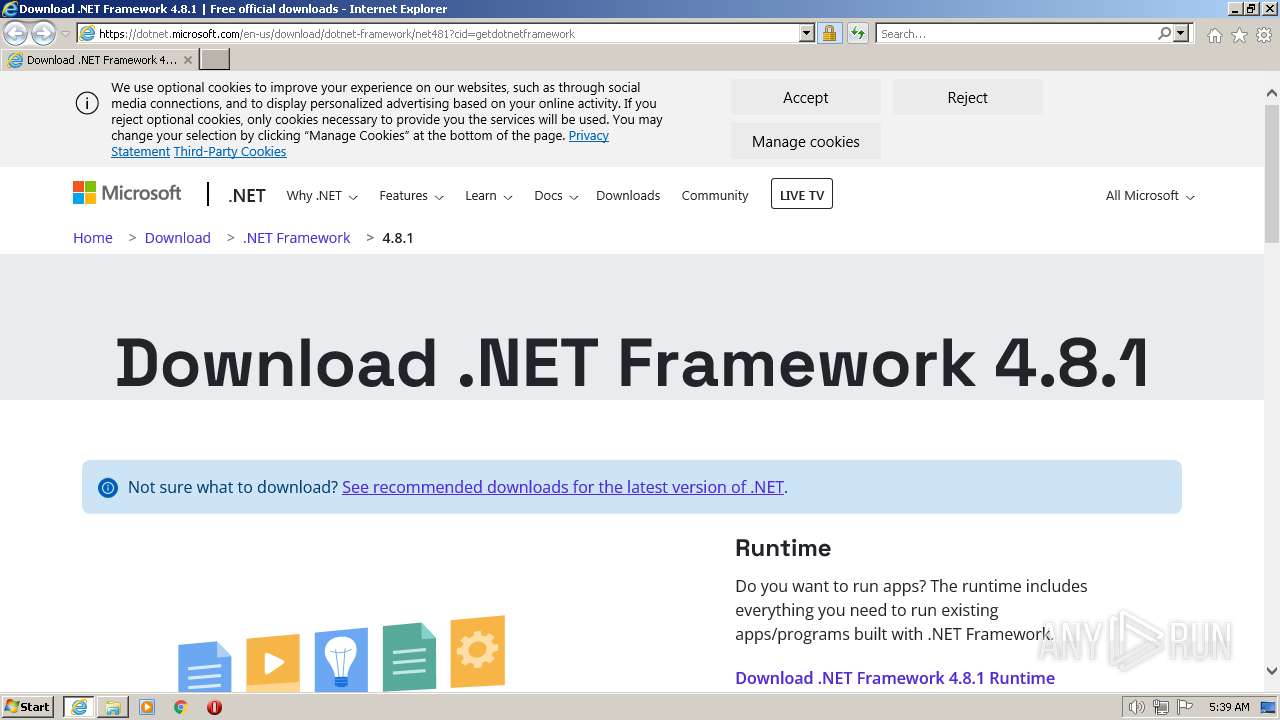The height and width of the screenshot is (720, 1280).
Task: Expand the address bar URL dropdown
Action: 807,34
